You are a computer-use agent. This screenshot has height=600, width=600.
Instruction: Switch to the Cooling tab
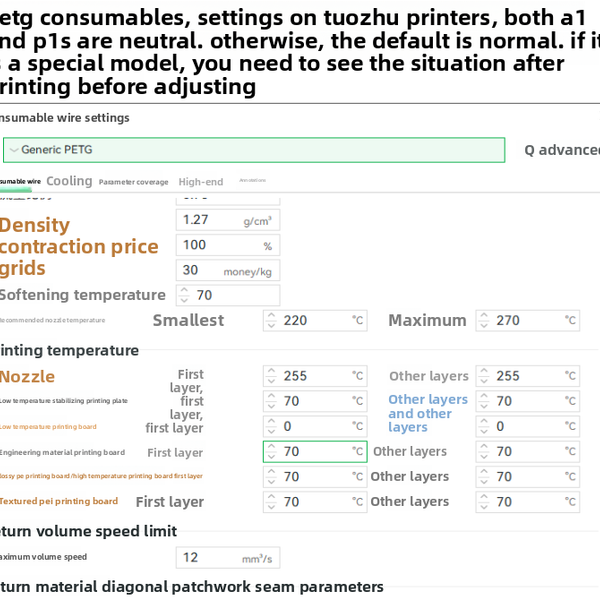[69, 181]
